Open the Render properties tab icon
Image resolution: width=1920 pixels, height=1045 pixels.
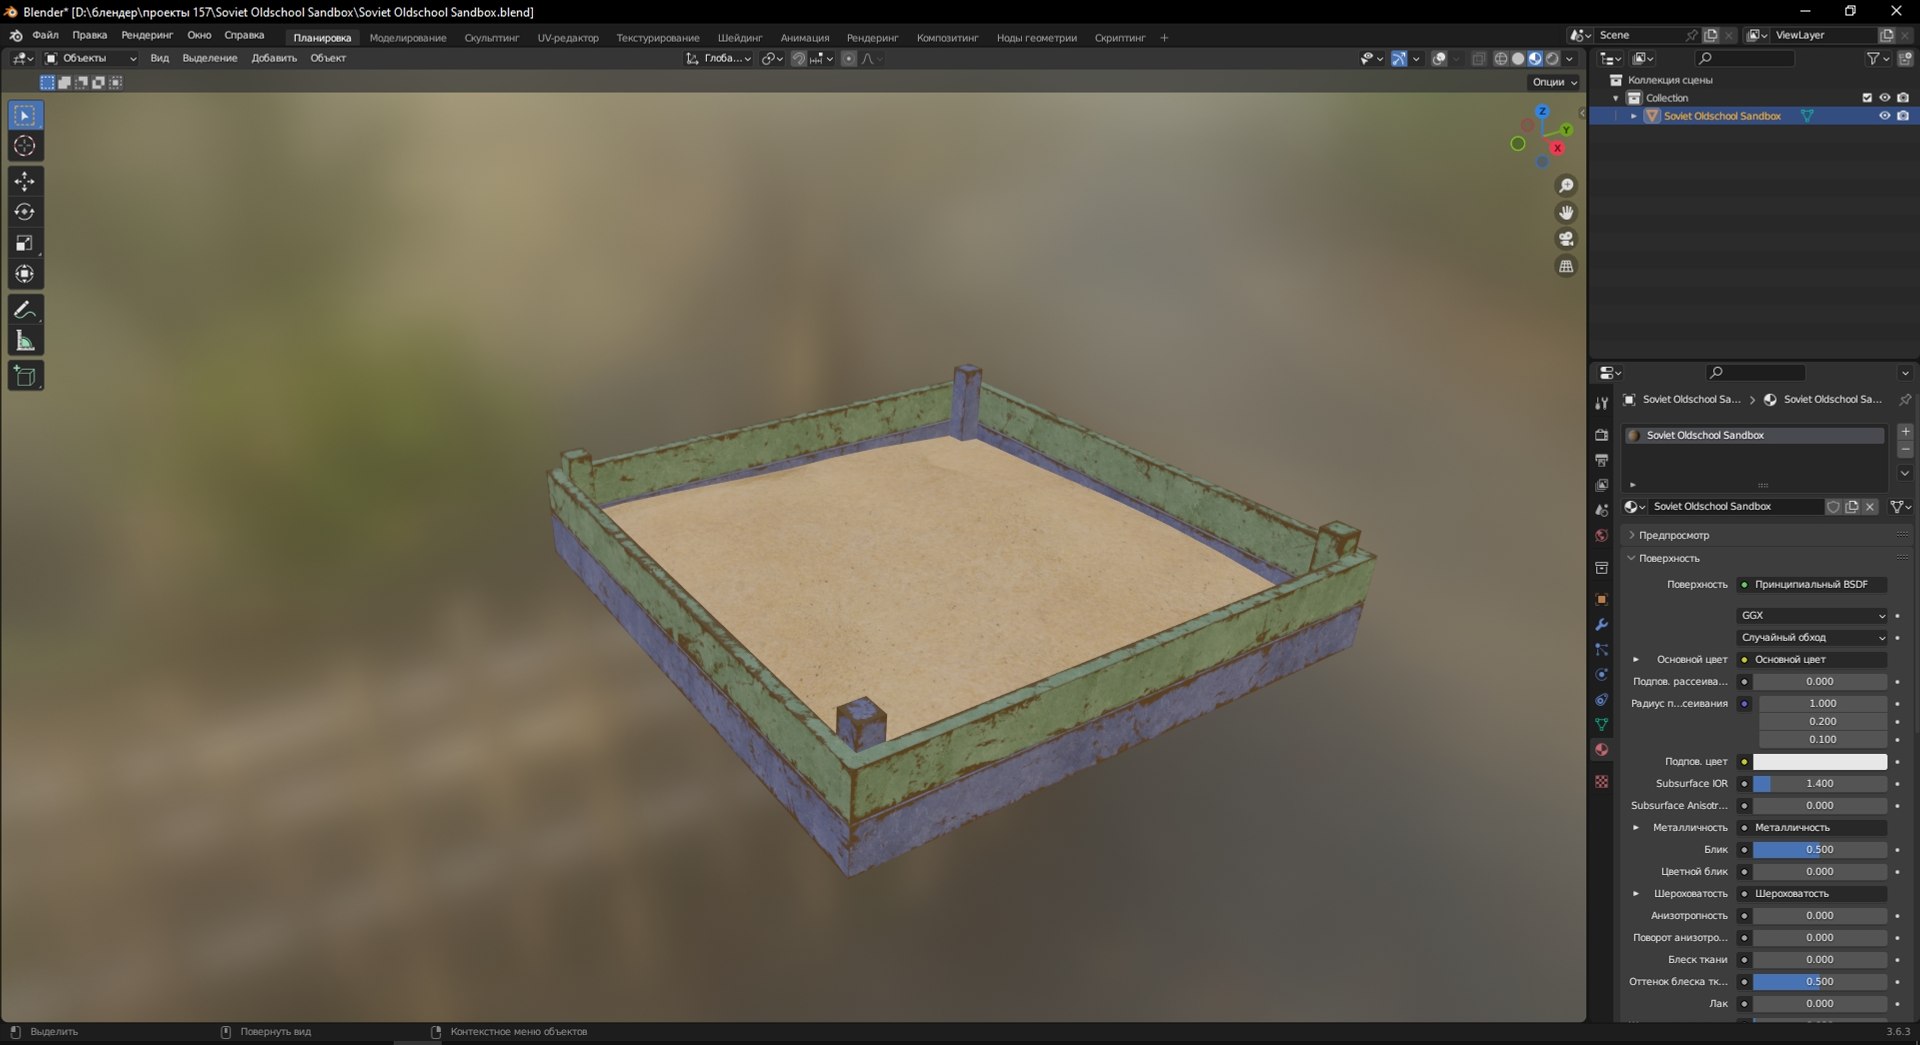pyautogui.click(x=1601, y=435)
